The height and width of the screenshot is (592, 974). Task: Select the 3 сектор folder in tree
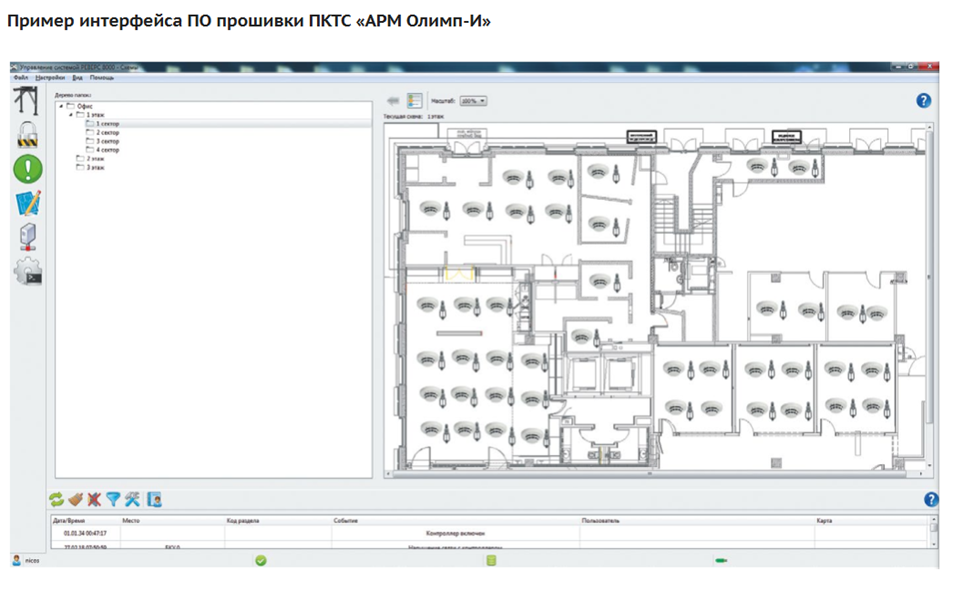[x=107, y=141]
